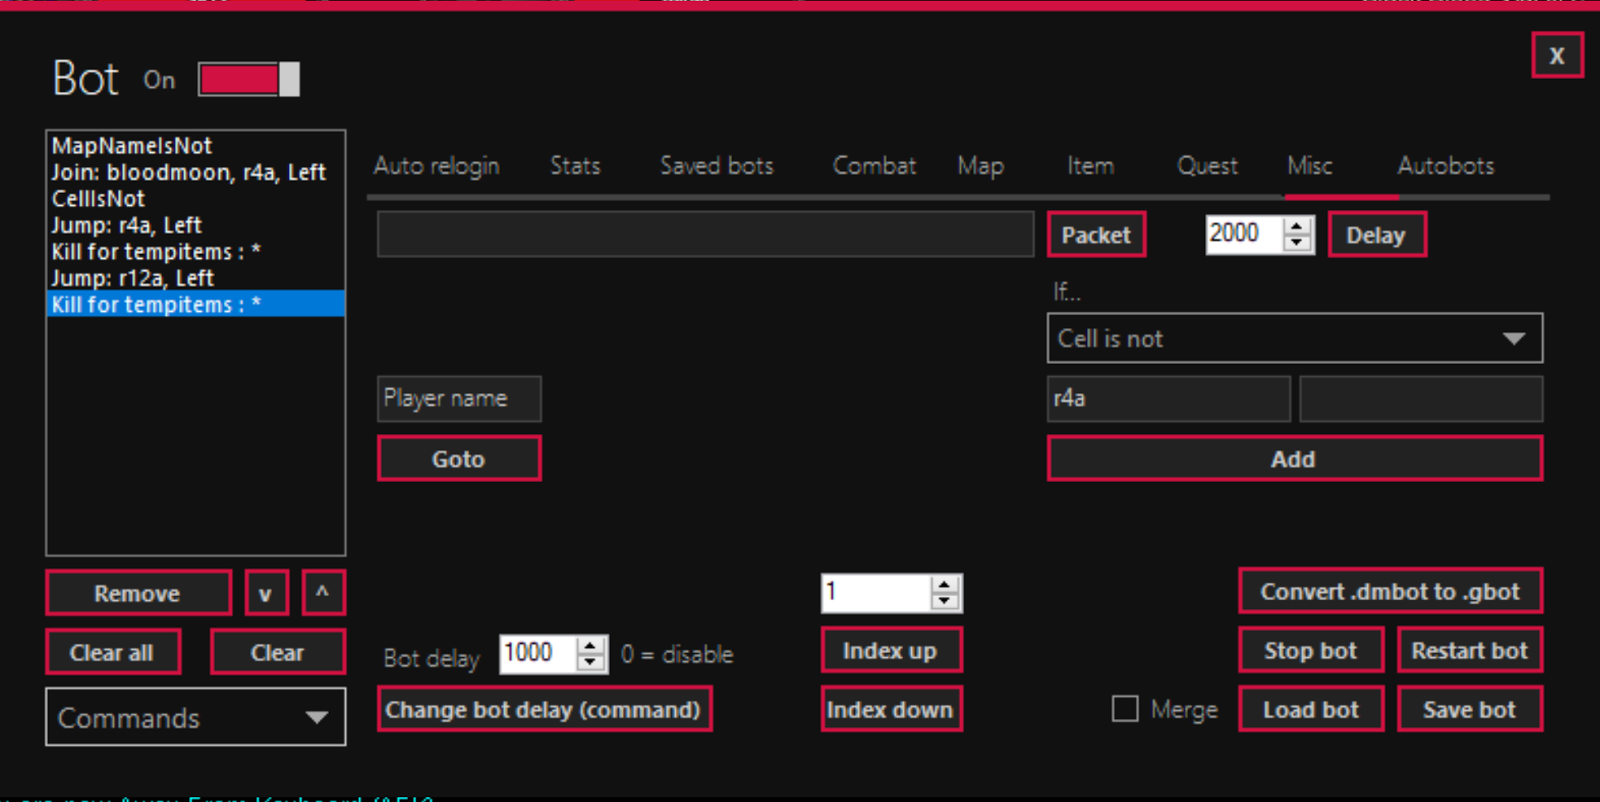Open the Autobots tab
The height and width of the screenshot is (802, 1600).
point(1446,166)
